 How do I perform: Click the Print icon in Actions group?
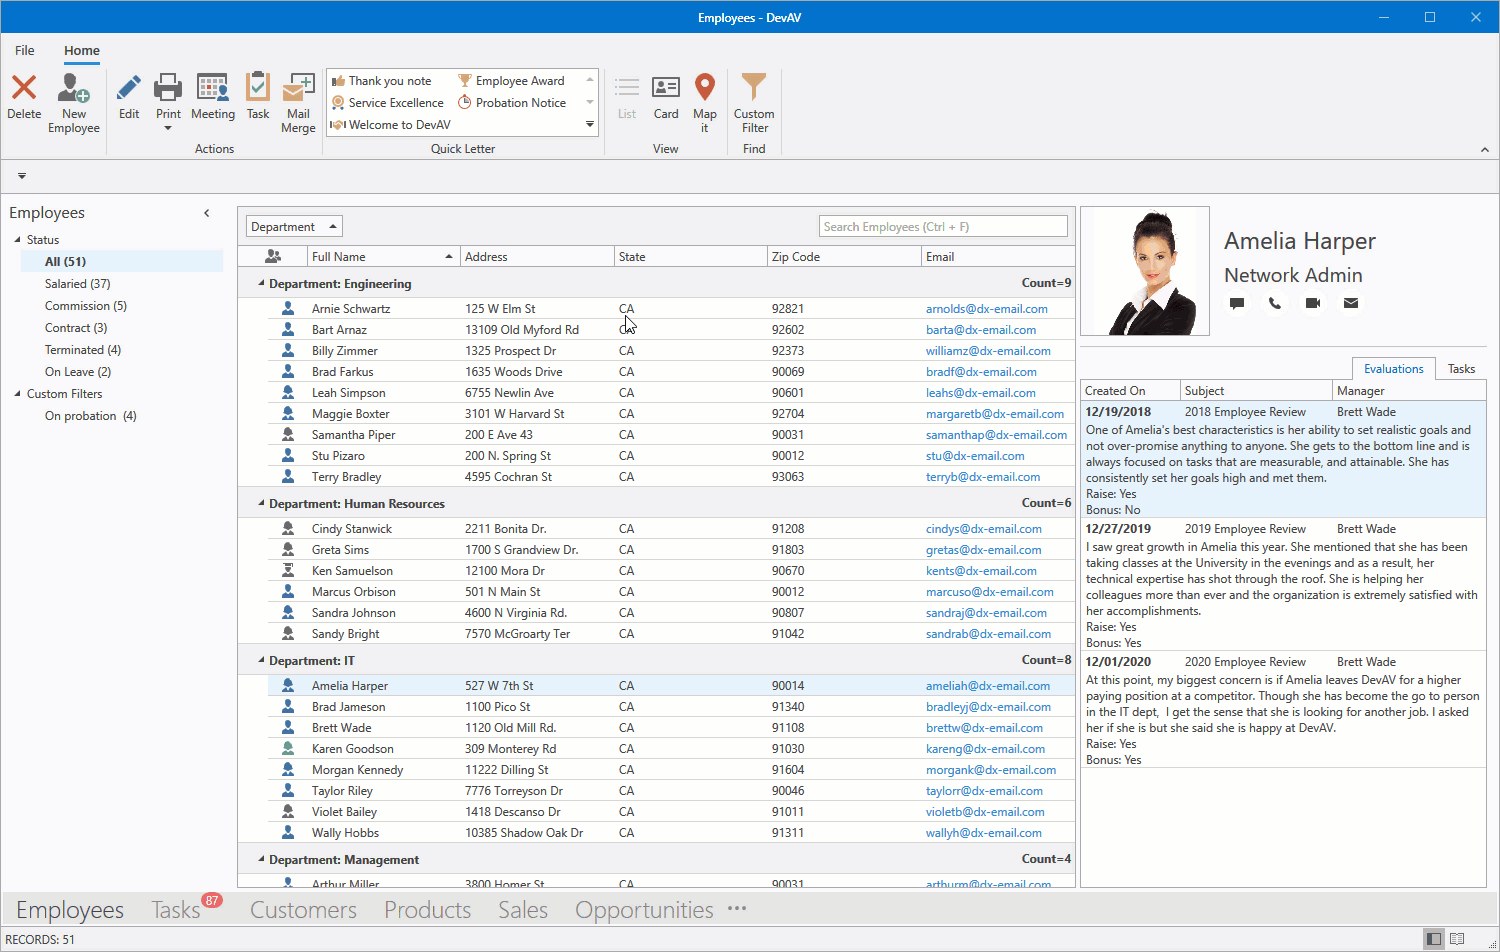coord(168,95)
